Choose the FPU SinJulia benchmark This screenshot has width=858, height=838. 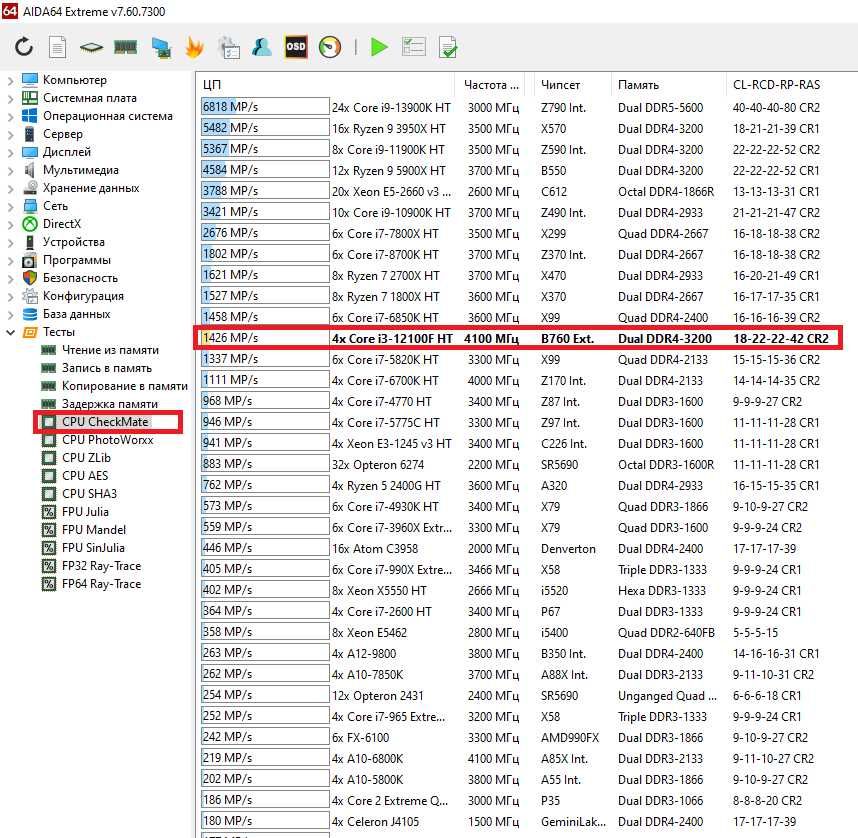click(x=93, y=548)
